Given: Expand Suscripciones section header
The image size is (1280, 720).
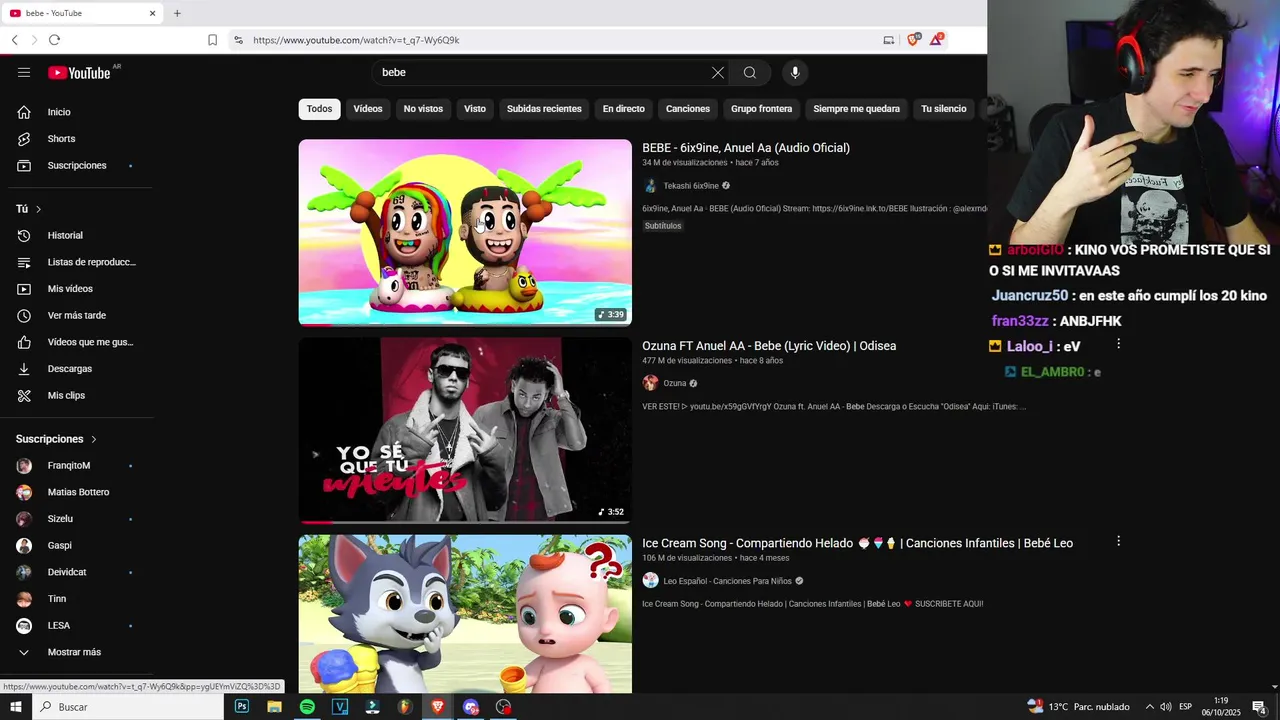Looking at the screenshot, I should [x=57, y=439].
